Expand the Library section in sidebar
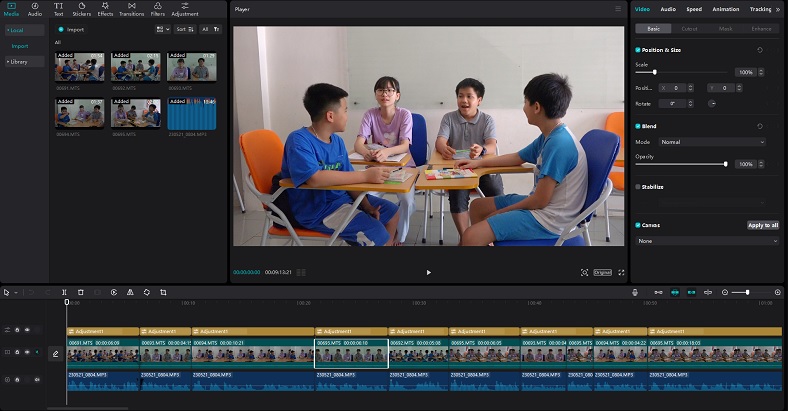 pyautogui.click(x=24, y=62)
